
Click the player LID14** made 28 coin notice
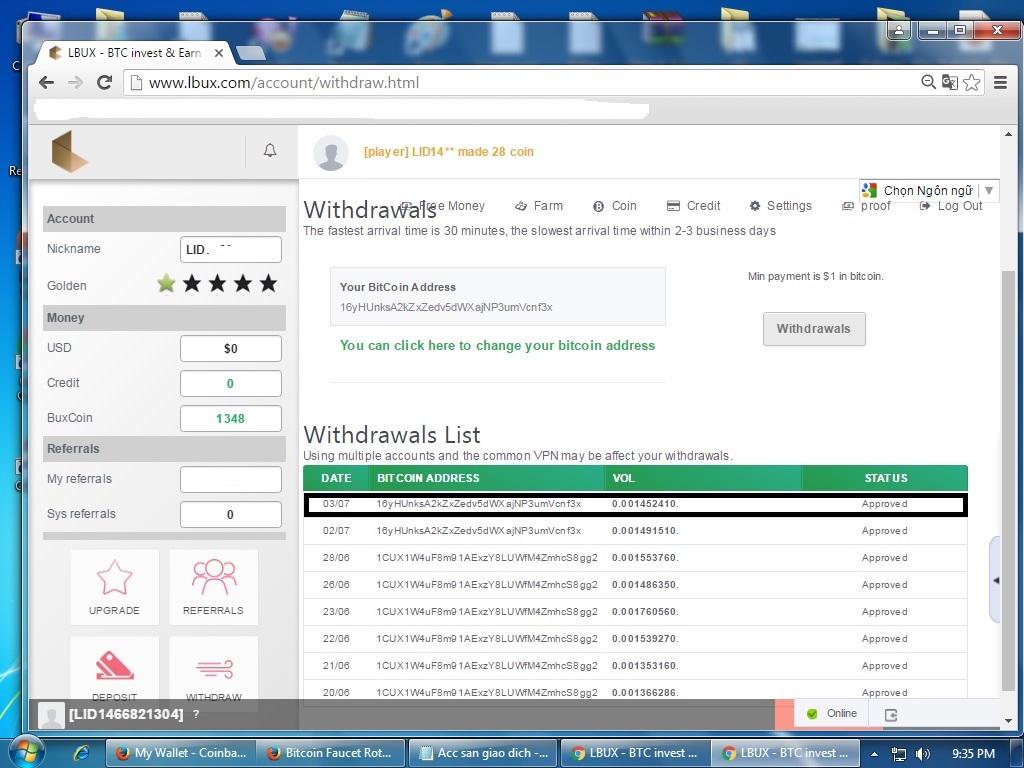(449, 152)
